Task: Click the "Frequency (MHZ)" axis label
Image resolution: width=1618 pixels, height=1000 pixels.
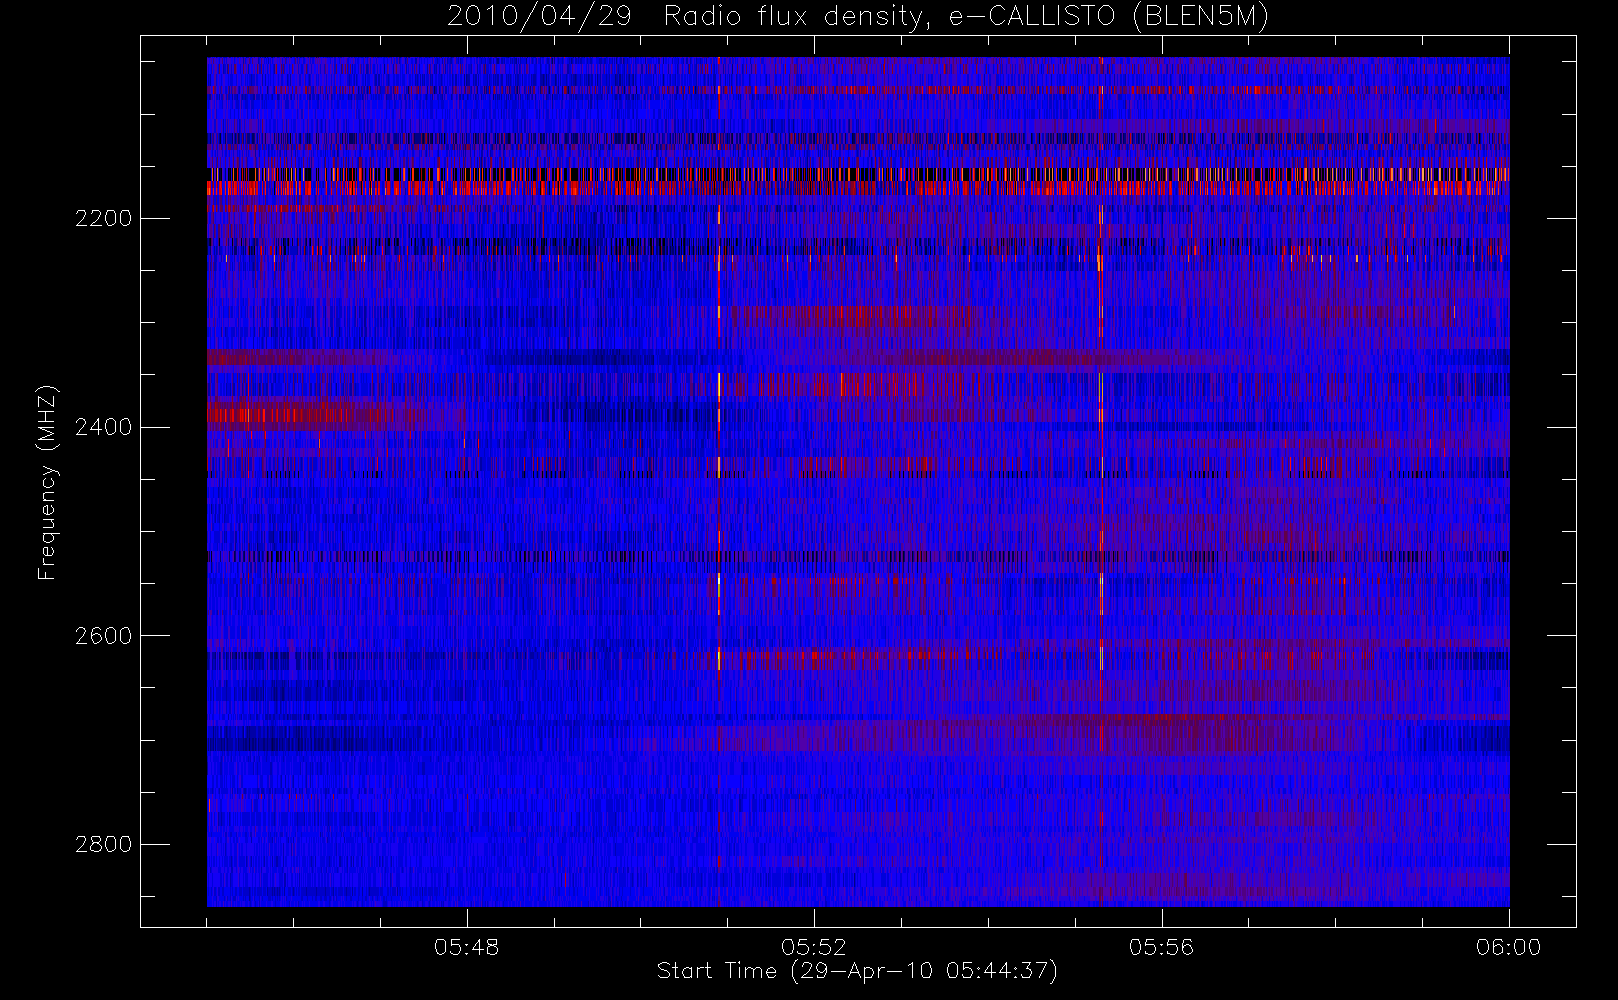Action: click(46, 483)
